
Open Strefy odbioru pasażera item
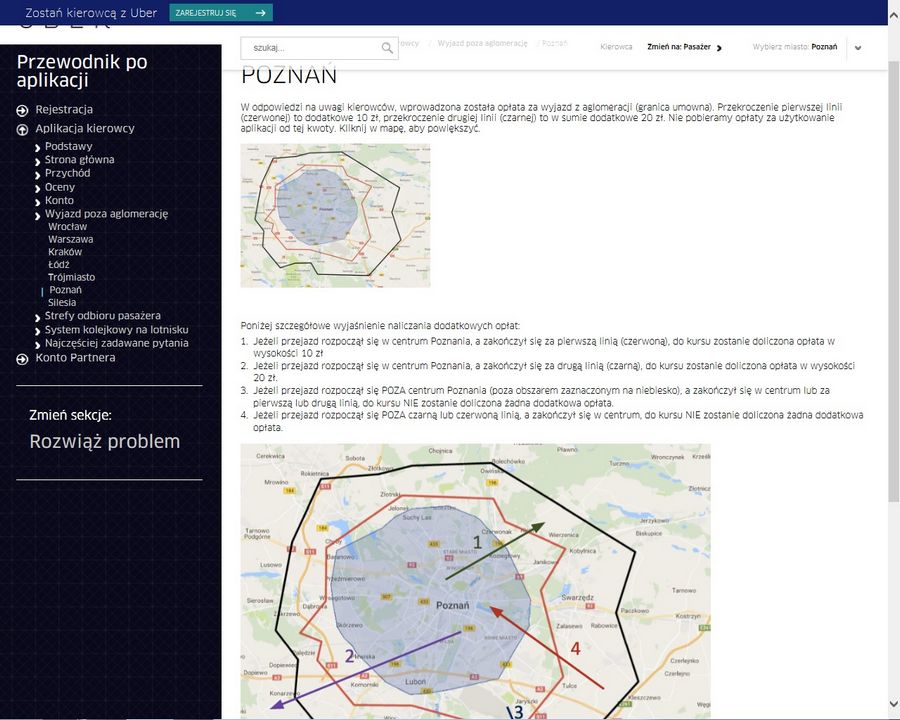point(103,316)
